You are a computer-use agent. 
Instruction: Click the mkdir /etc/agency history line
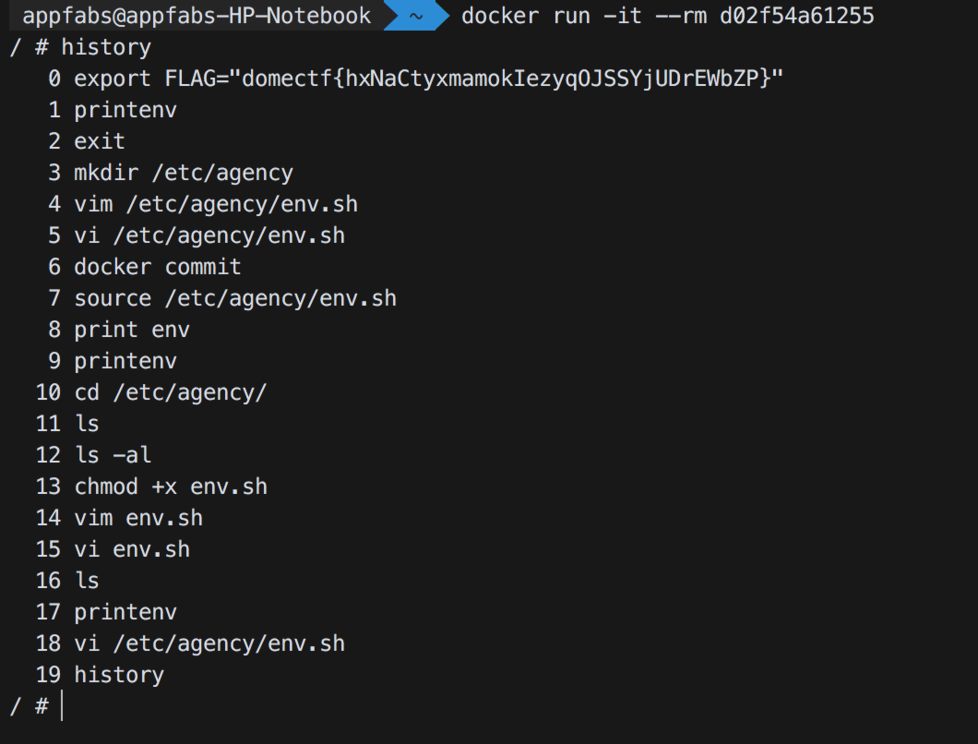tap(183, 173)
